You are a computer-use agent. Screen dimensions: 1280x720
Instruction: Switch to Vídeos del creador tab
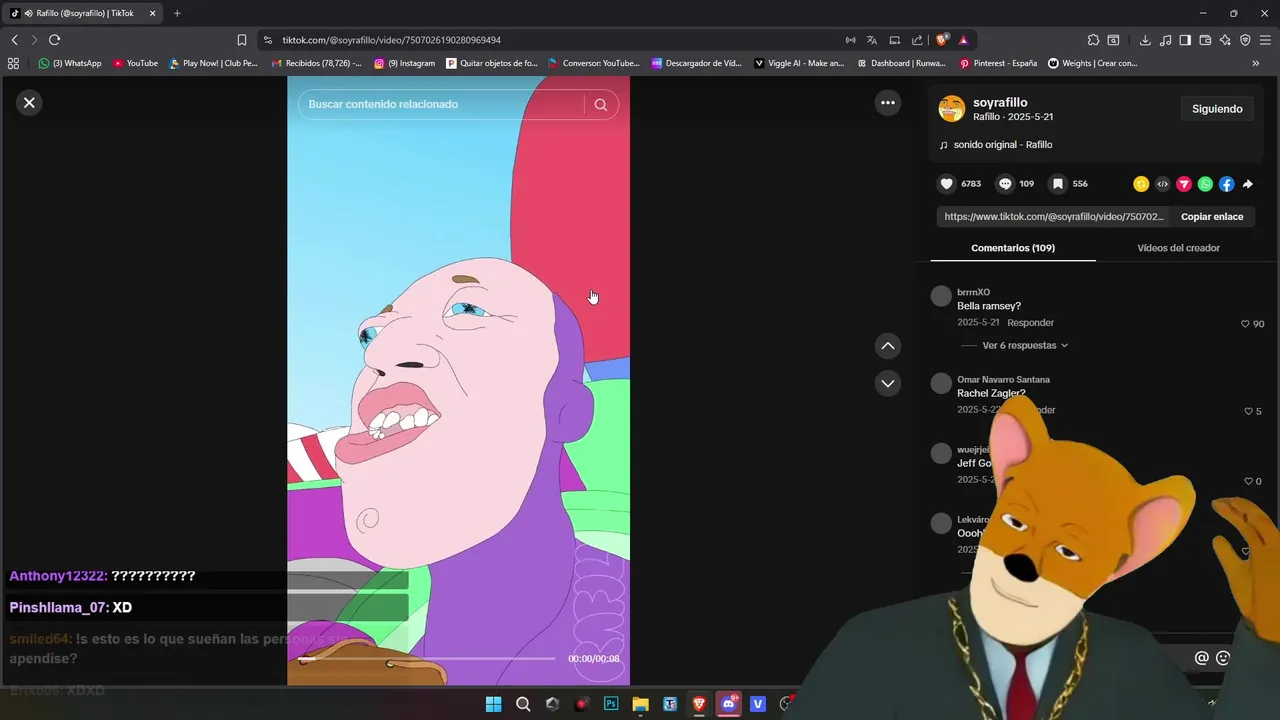coord(1178,248)
